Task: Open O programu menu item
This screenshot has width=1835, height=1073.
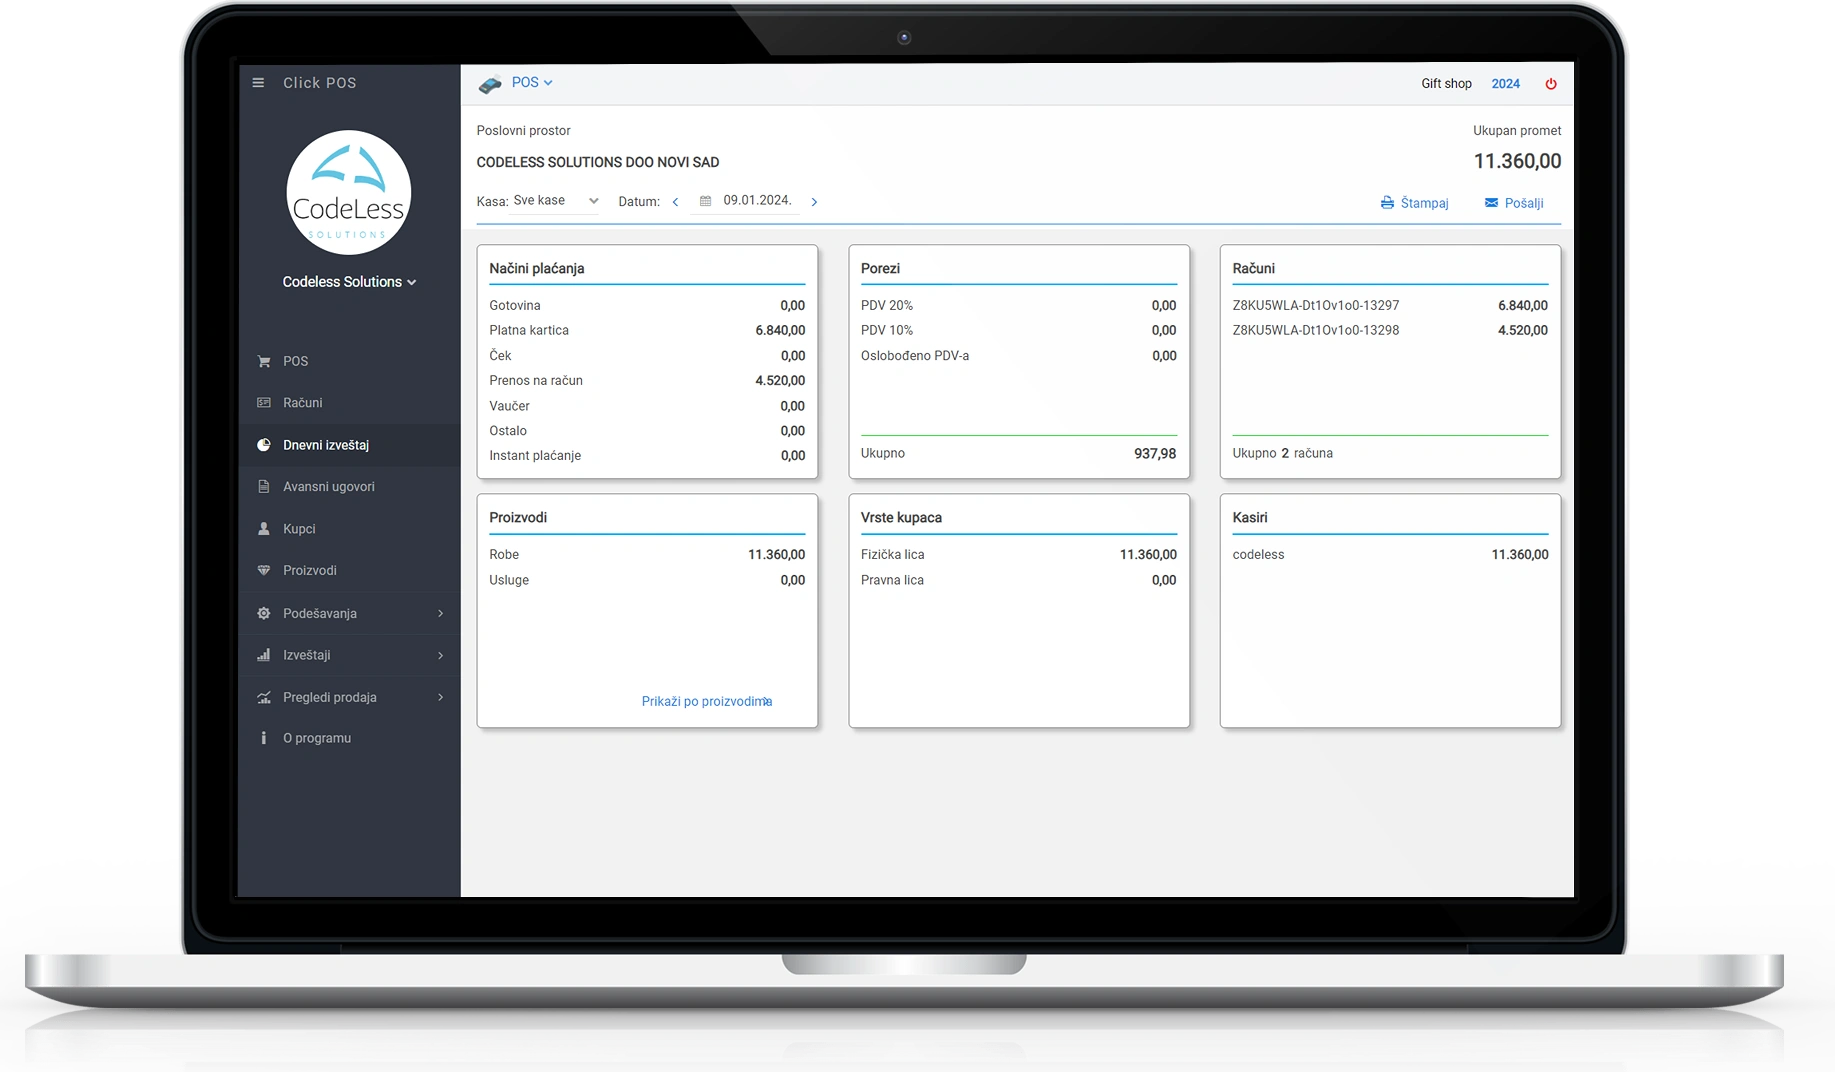Action: 350,738
